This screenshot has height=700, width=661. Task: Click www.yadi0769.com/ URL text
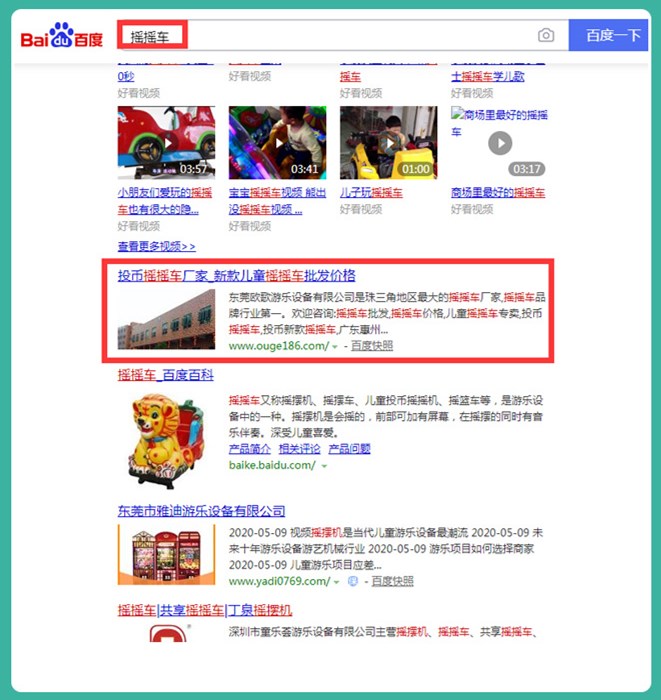click(280, 581)
